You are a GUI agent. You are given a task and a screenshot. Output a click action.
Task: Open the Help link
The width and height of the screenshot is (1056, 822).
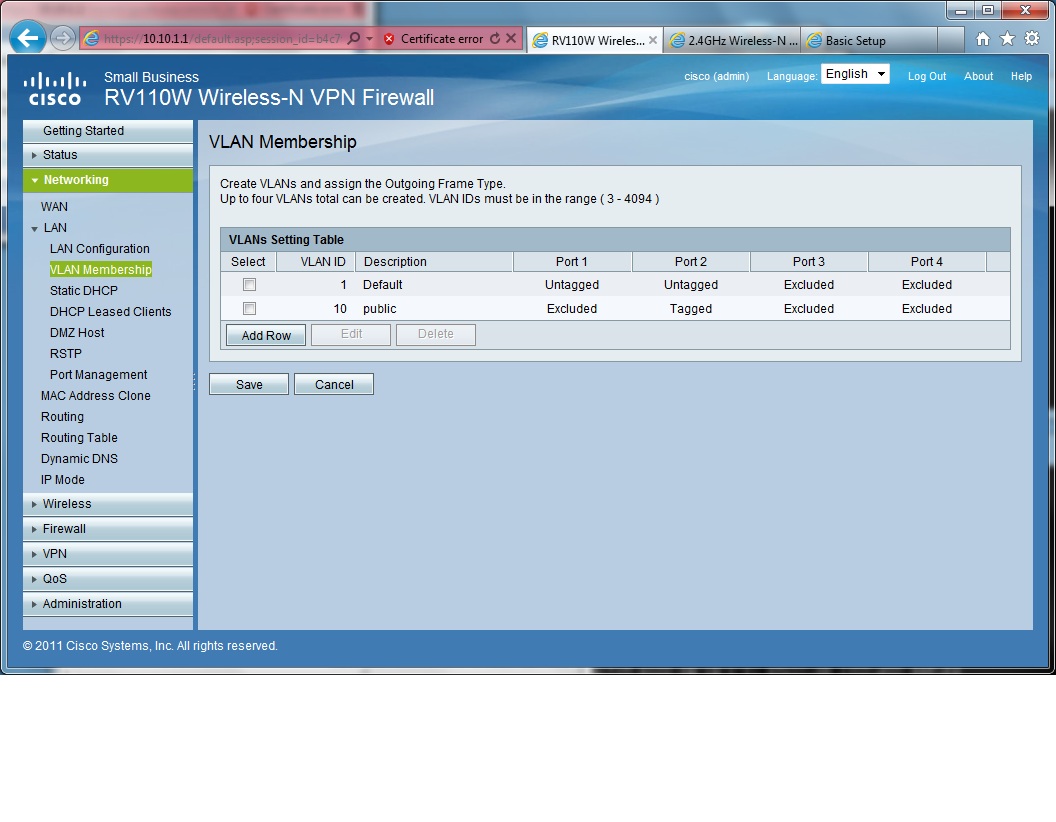click(1021, 76)
